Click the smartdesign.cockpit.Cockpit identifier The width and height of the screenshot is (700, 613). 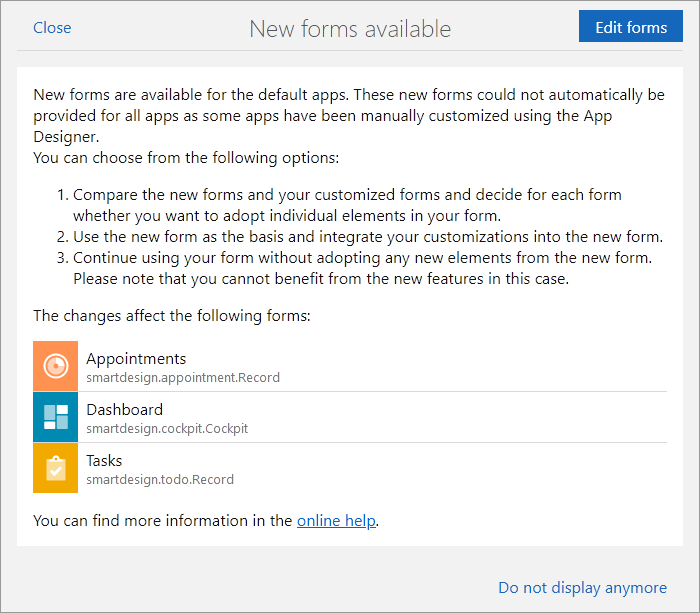167,429
